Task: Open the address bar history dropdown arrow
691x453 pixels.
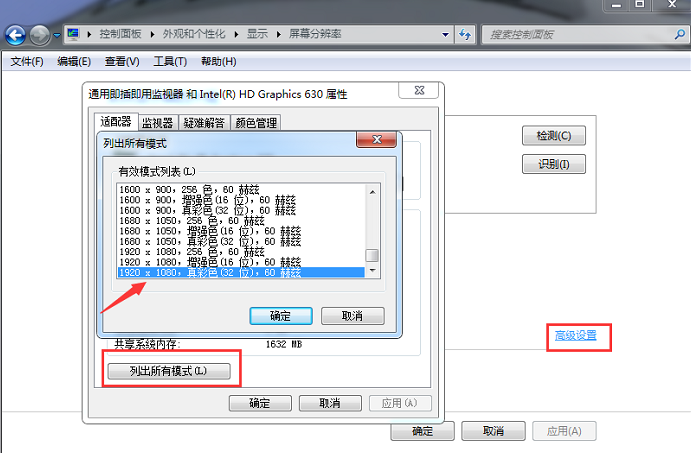Action: pos(445,35)
